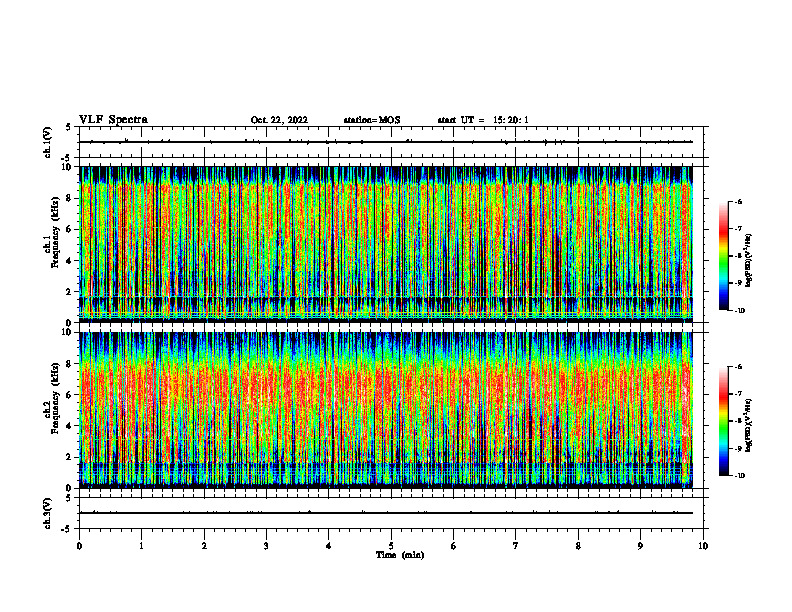Click the "8" kHz tick on ch.1 frequency axis
The height and width of the screenshot is (612, 792).
[x=69, y=198]
